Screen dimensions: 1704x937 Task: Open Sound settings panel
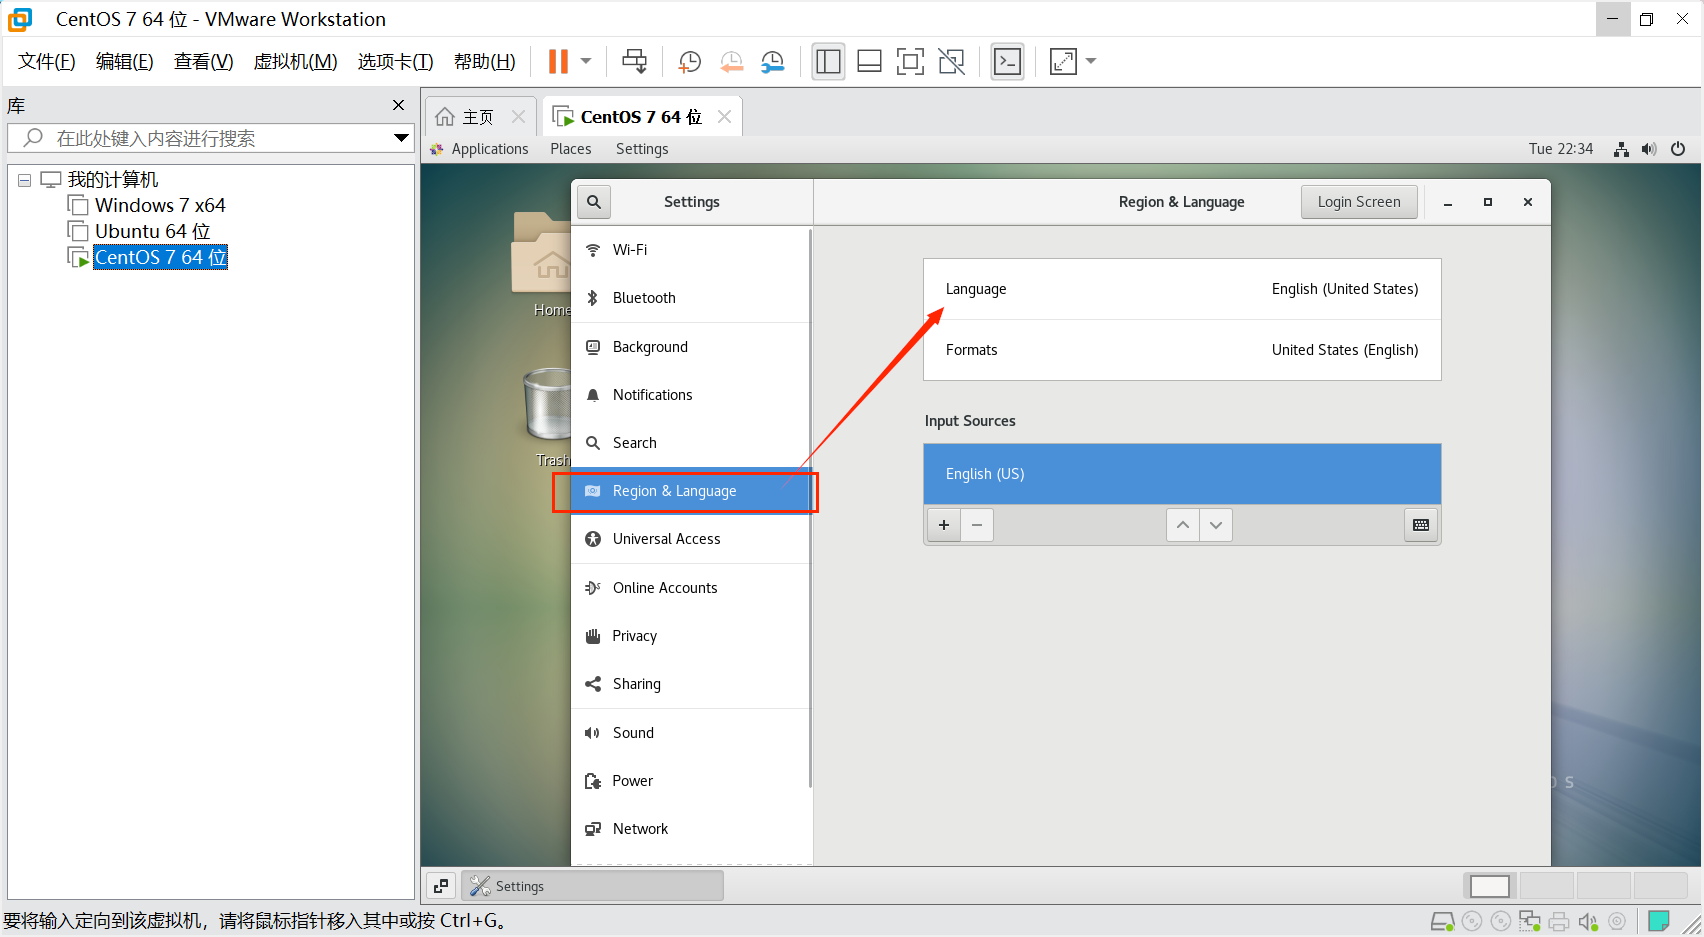click(690, 733)
